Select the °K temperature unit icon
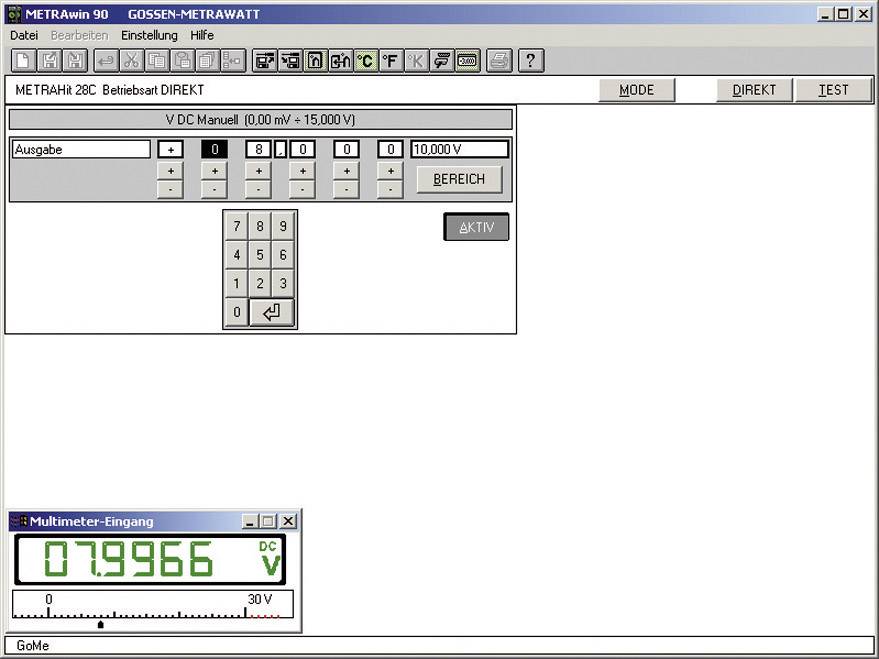879x659 pixels. 416,60
